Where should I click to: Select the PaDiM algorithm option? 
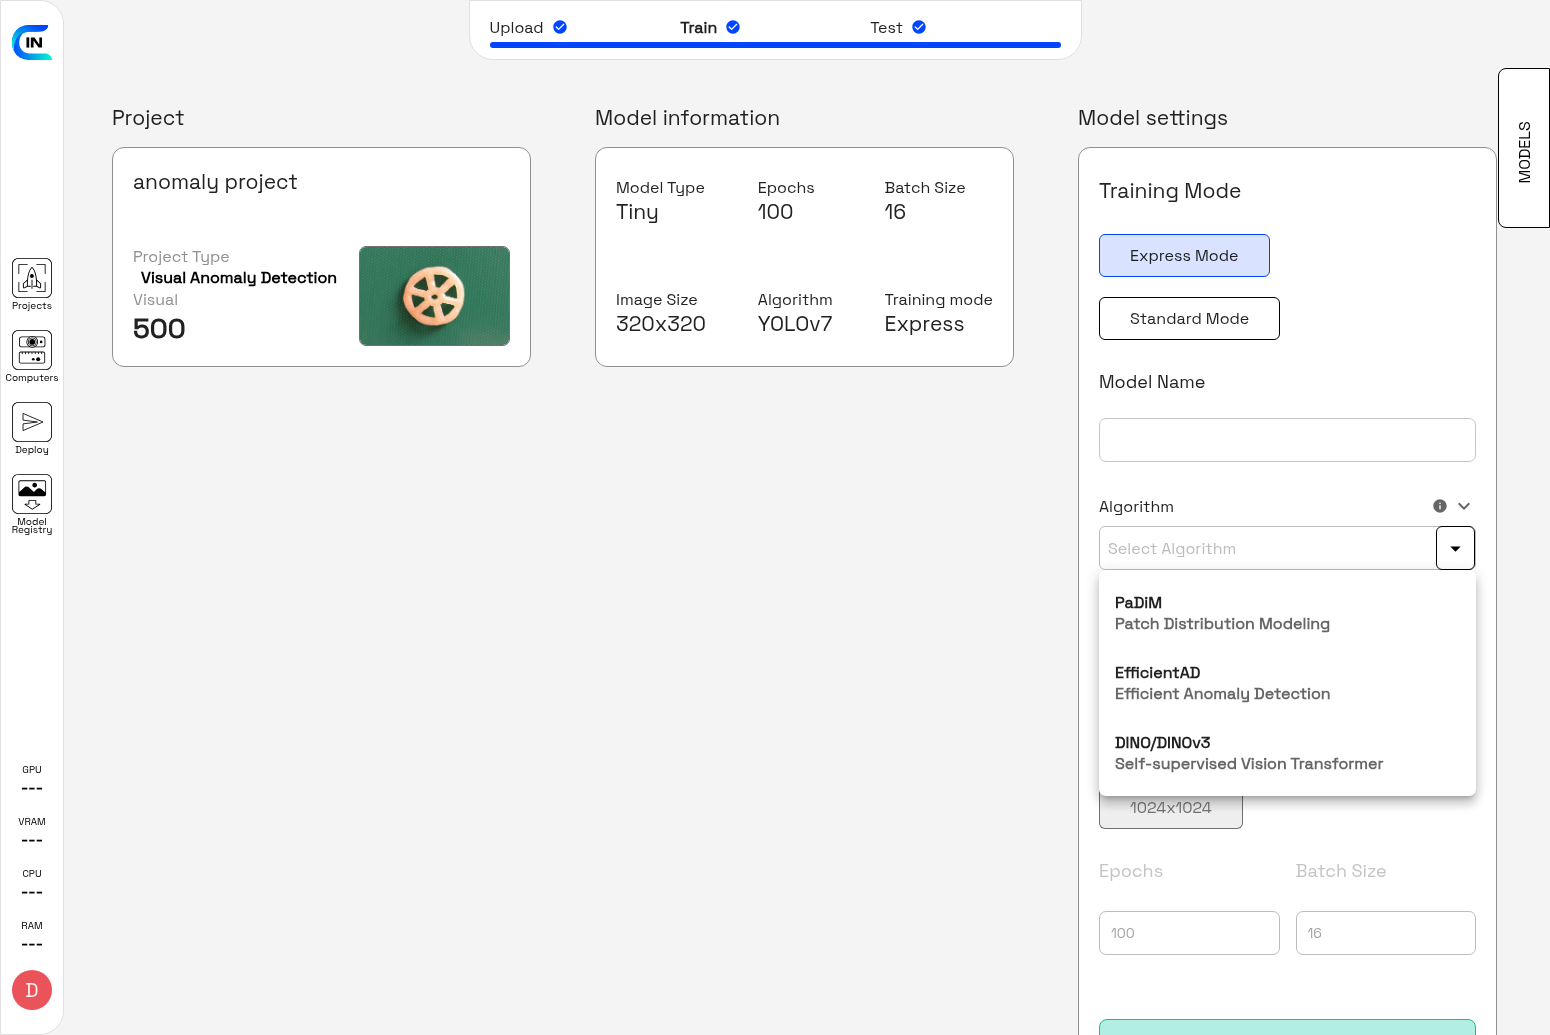point(1222,612)
